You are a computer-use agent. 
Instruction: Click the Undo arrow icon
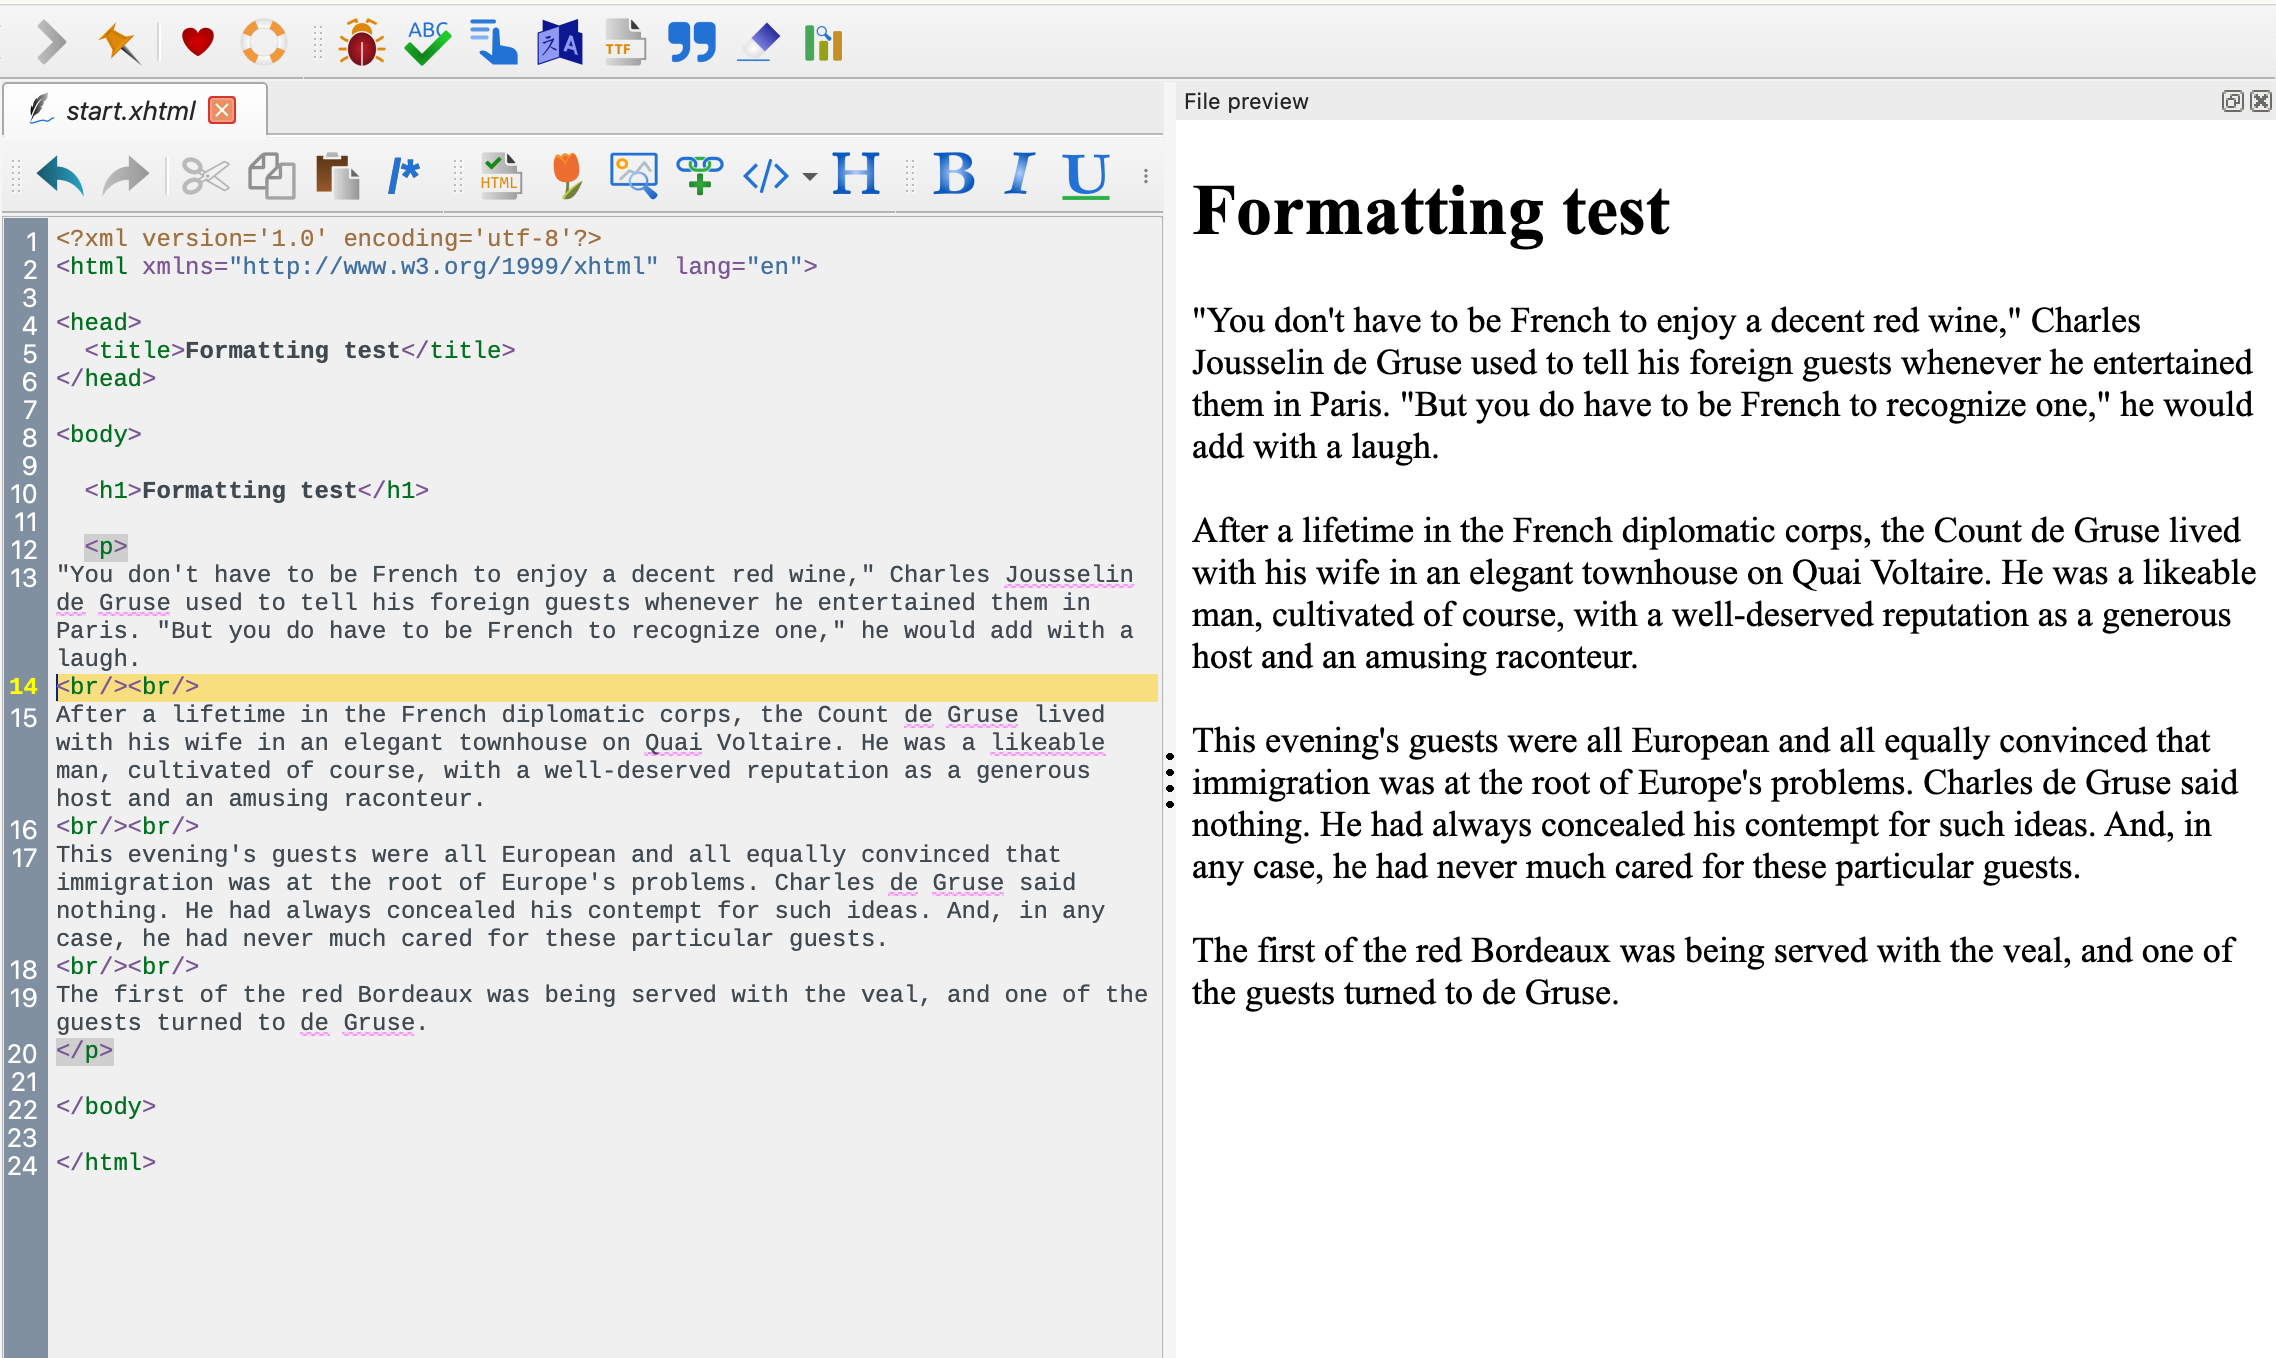(x=60, y=176)
